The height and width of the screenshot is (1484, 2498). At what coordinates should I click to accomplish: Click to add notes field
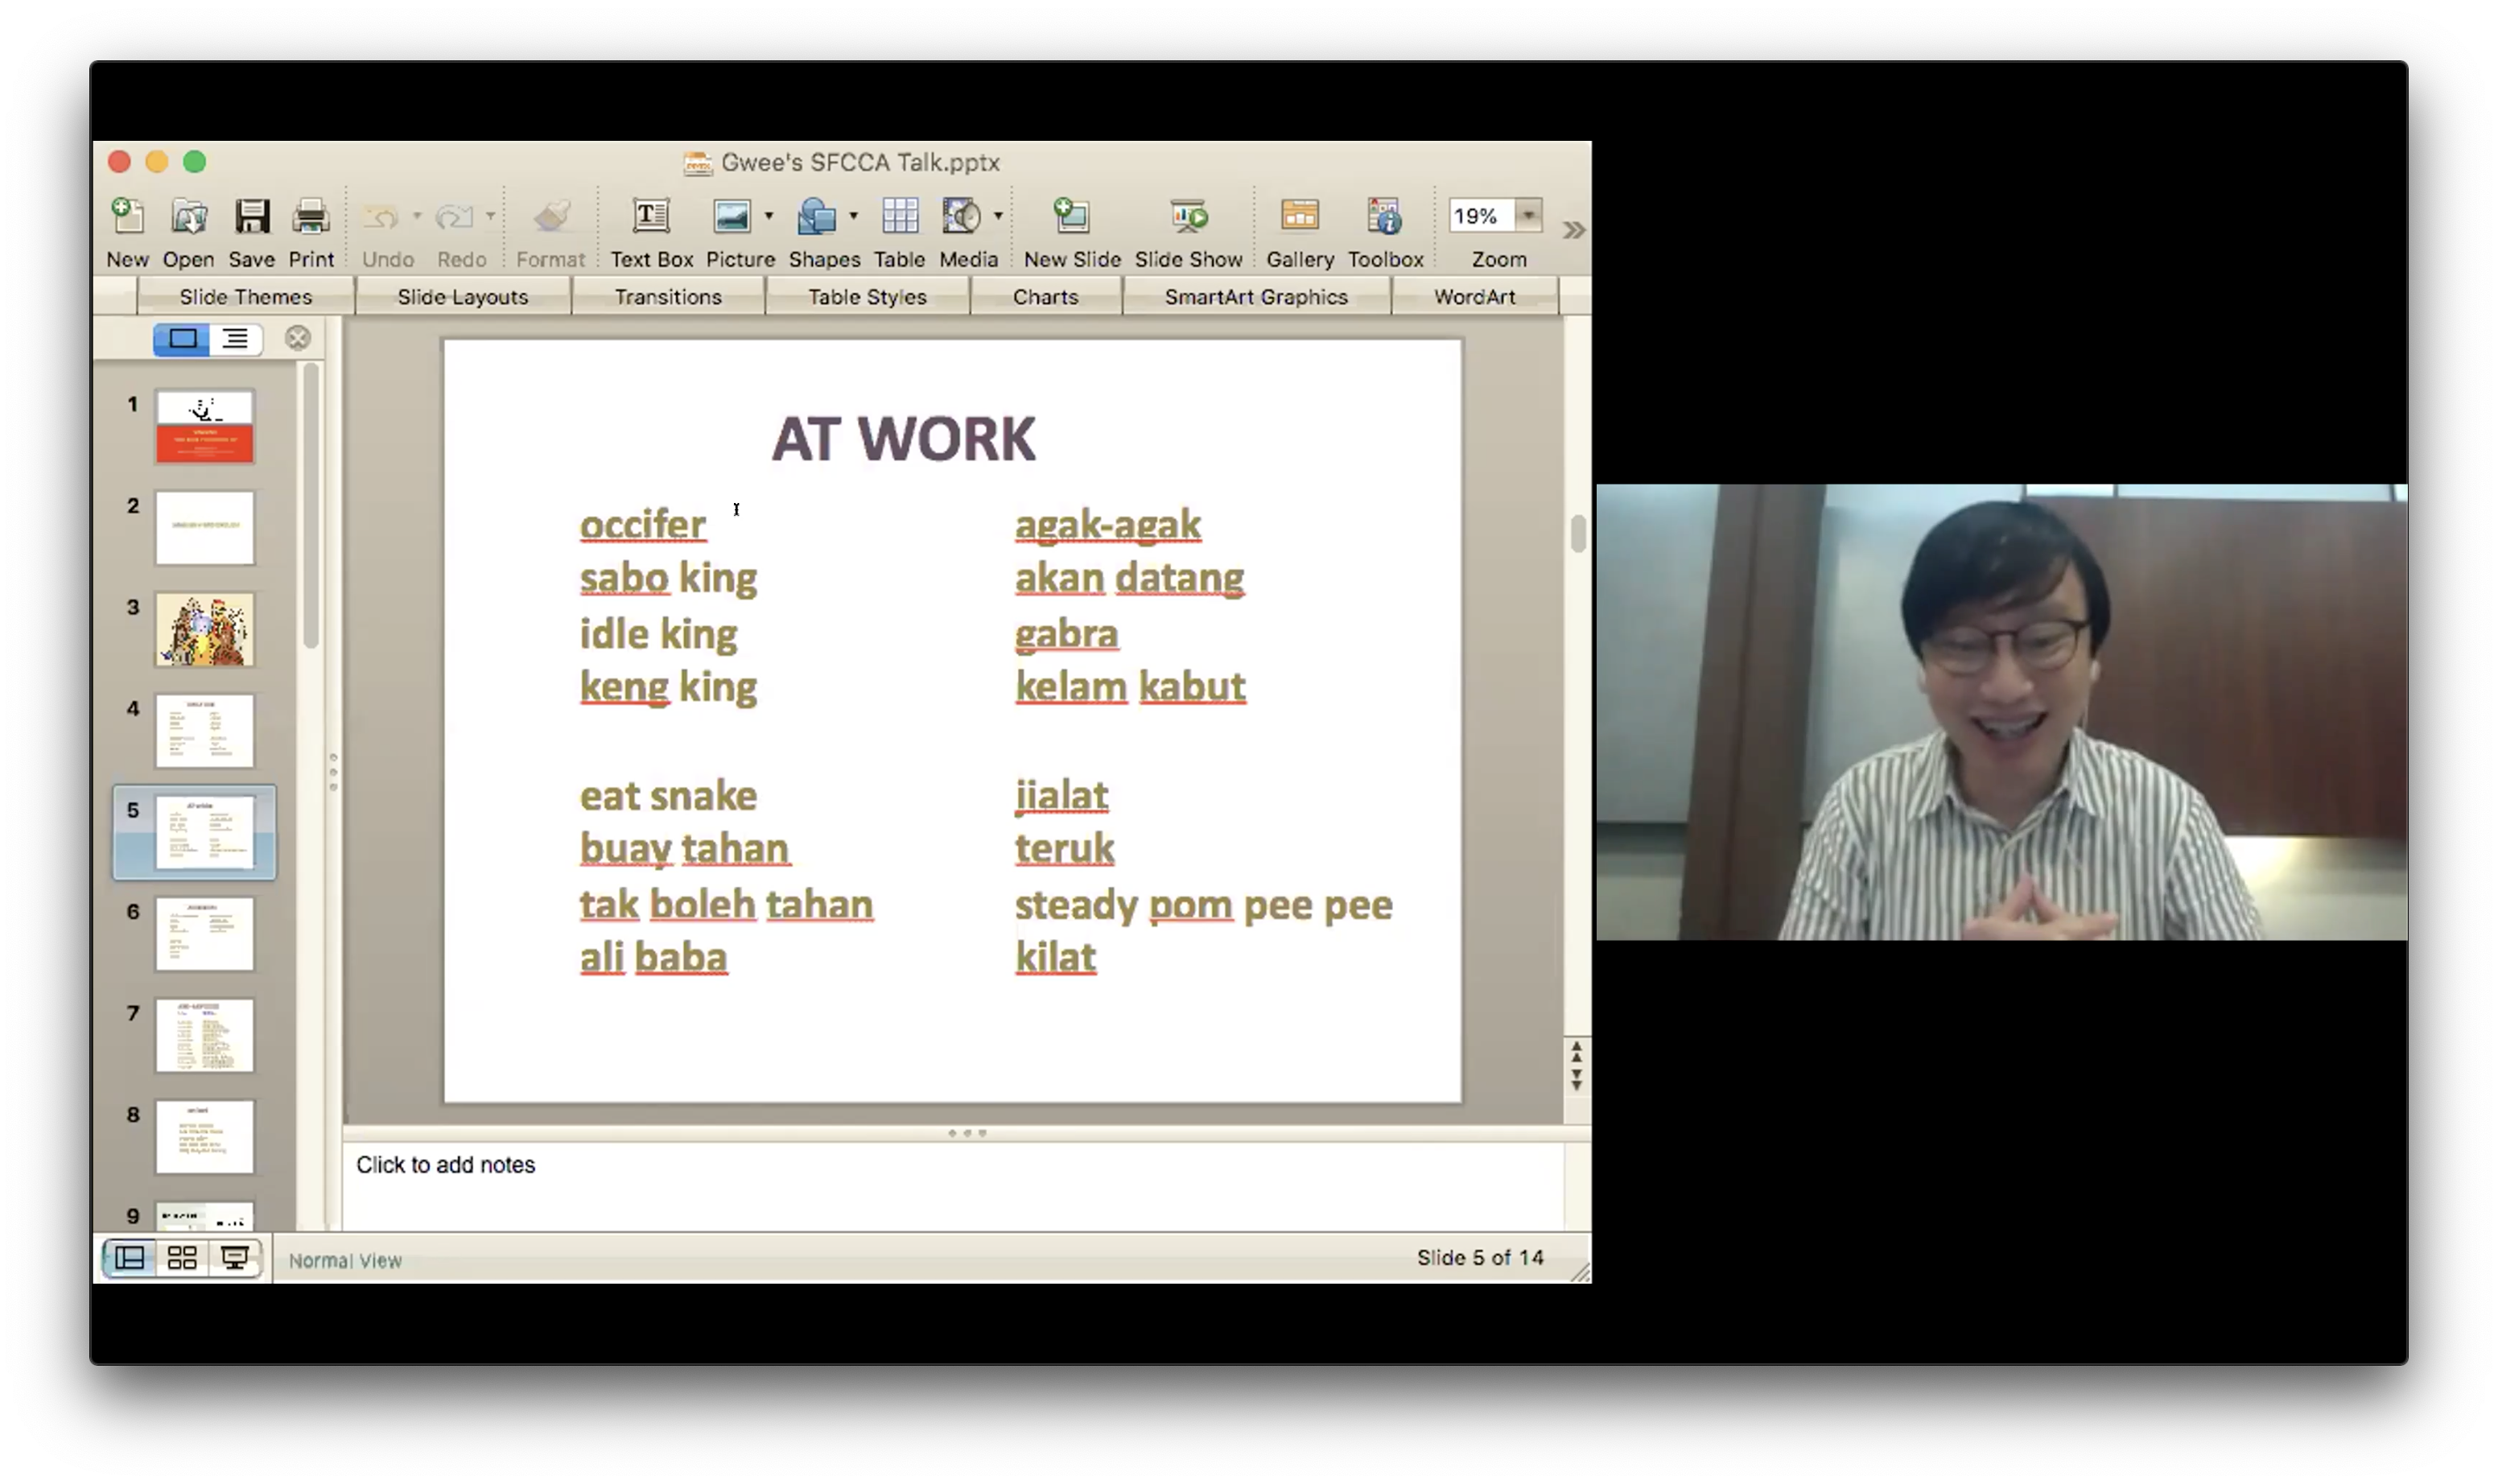[x=953, y=1186]
